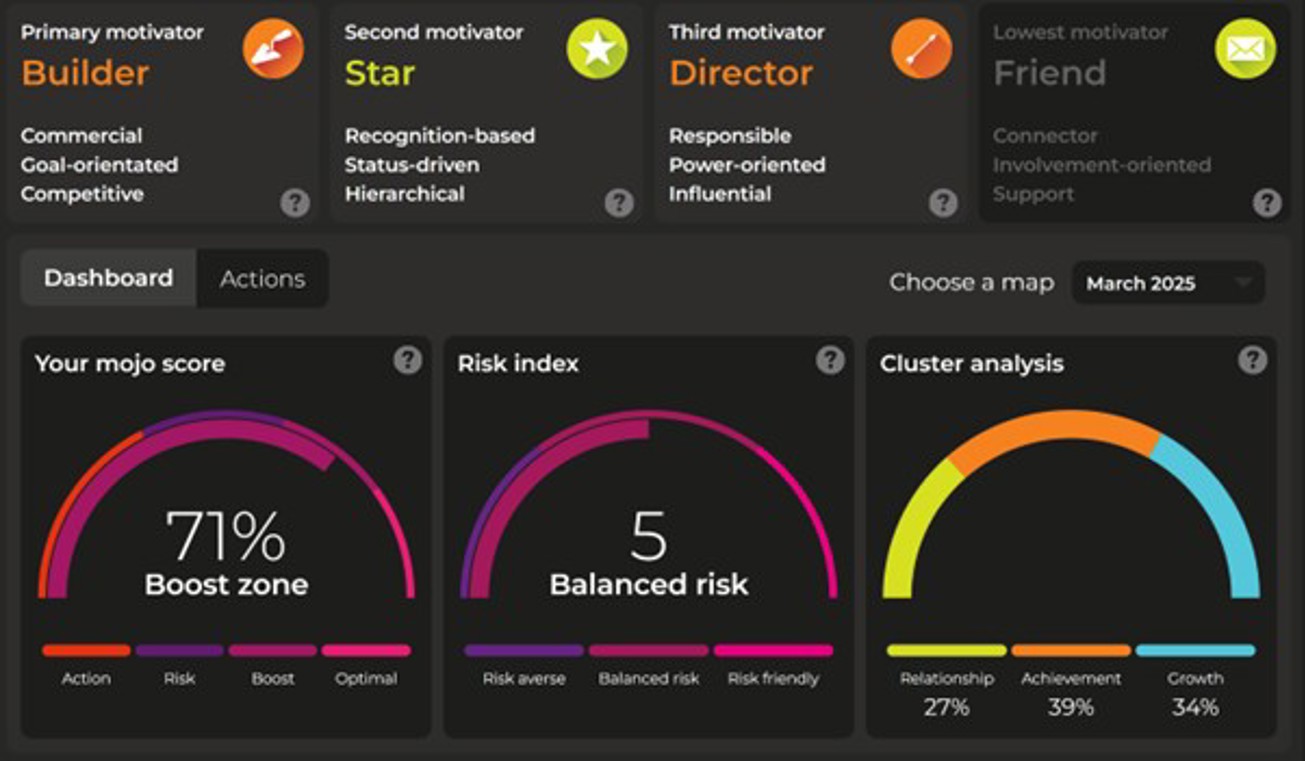
Task: Click the Growth cluster legend swatch
Action: tap(1195, 650)
